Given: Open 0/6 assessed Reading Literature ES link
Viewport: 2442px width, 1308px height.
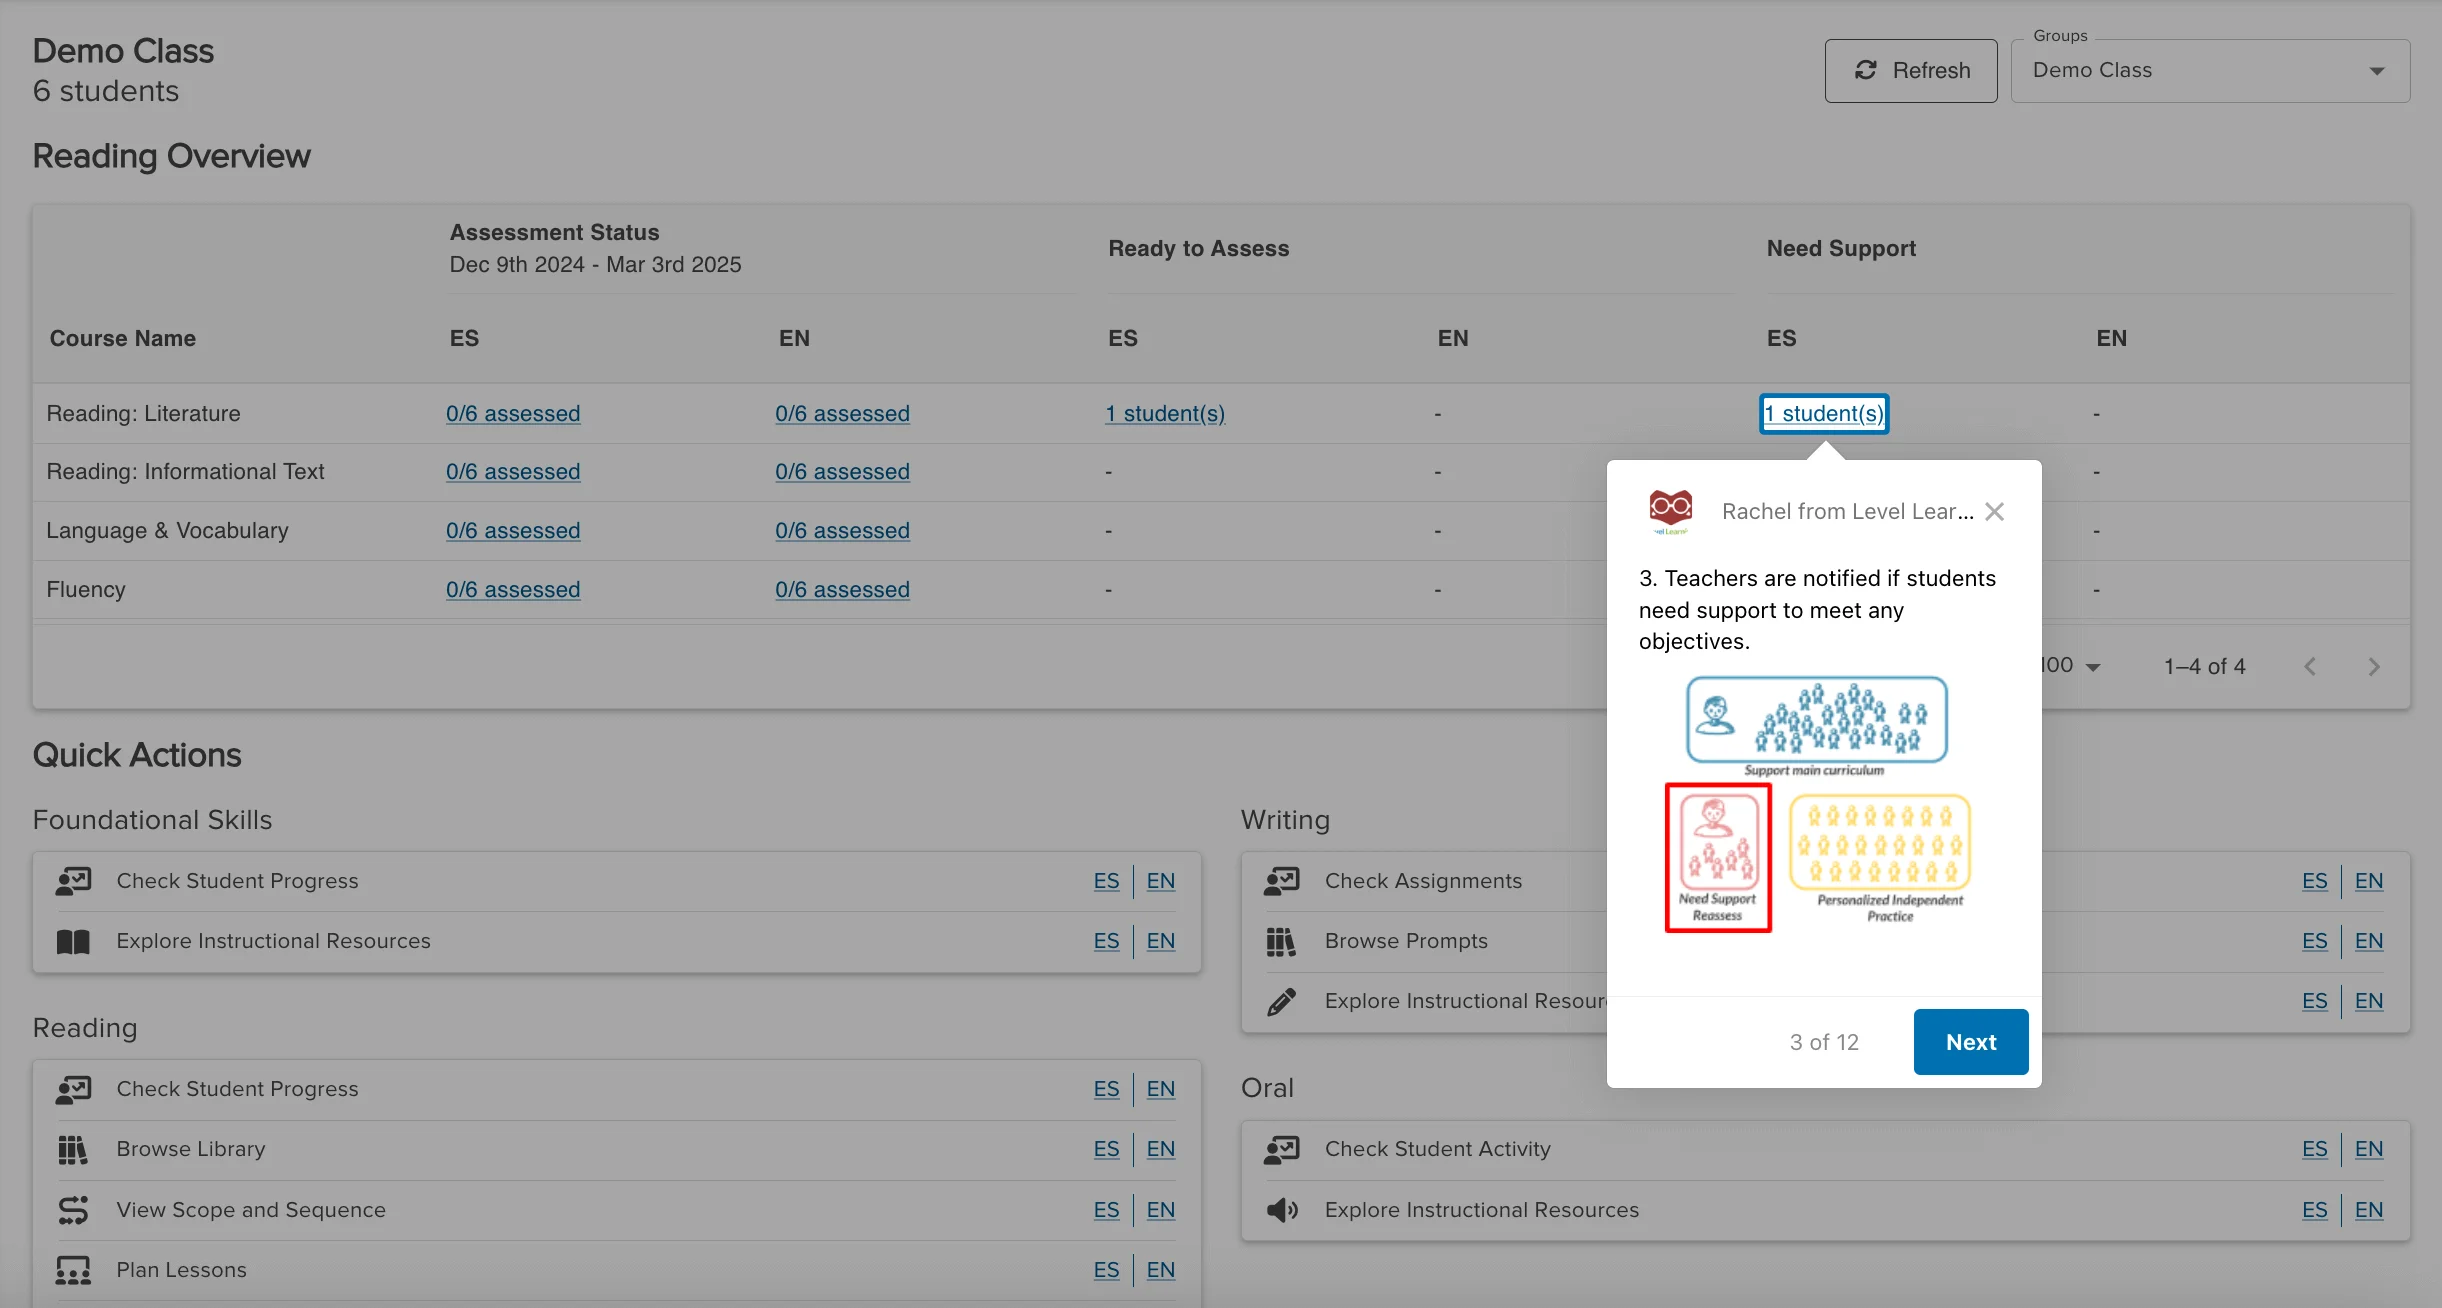Looking at the screenshot, I should tap(512, 412).
